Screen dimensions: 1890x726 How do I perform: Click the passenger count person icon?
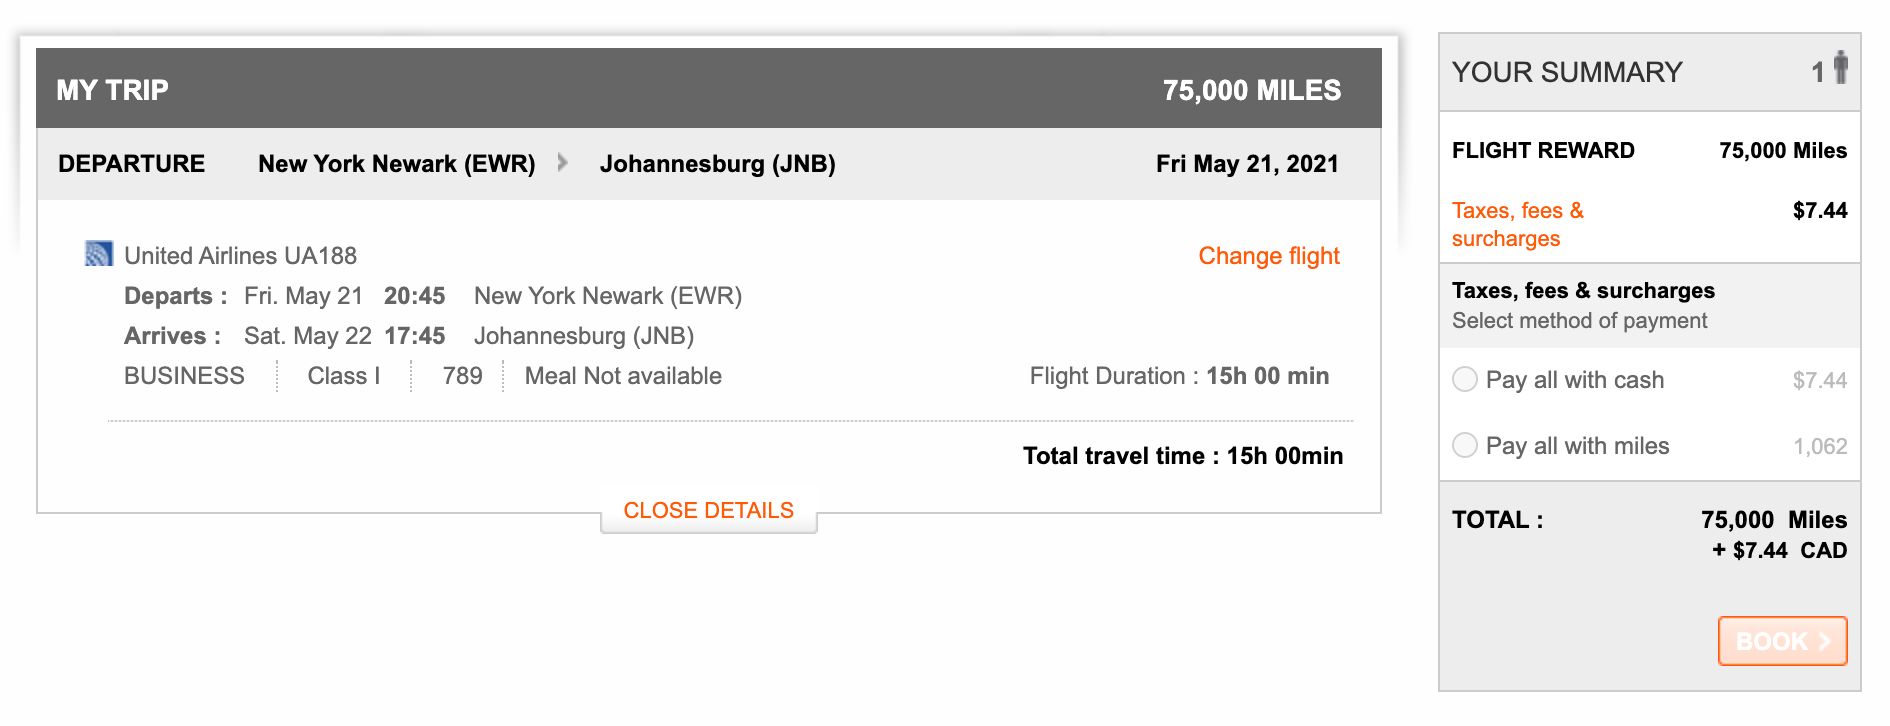coord(1840,68)
